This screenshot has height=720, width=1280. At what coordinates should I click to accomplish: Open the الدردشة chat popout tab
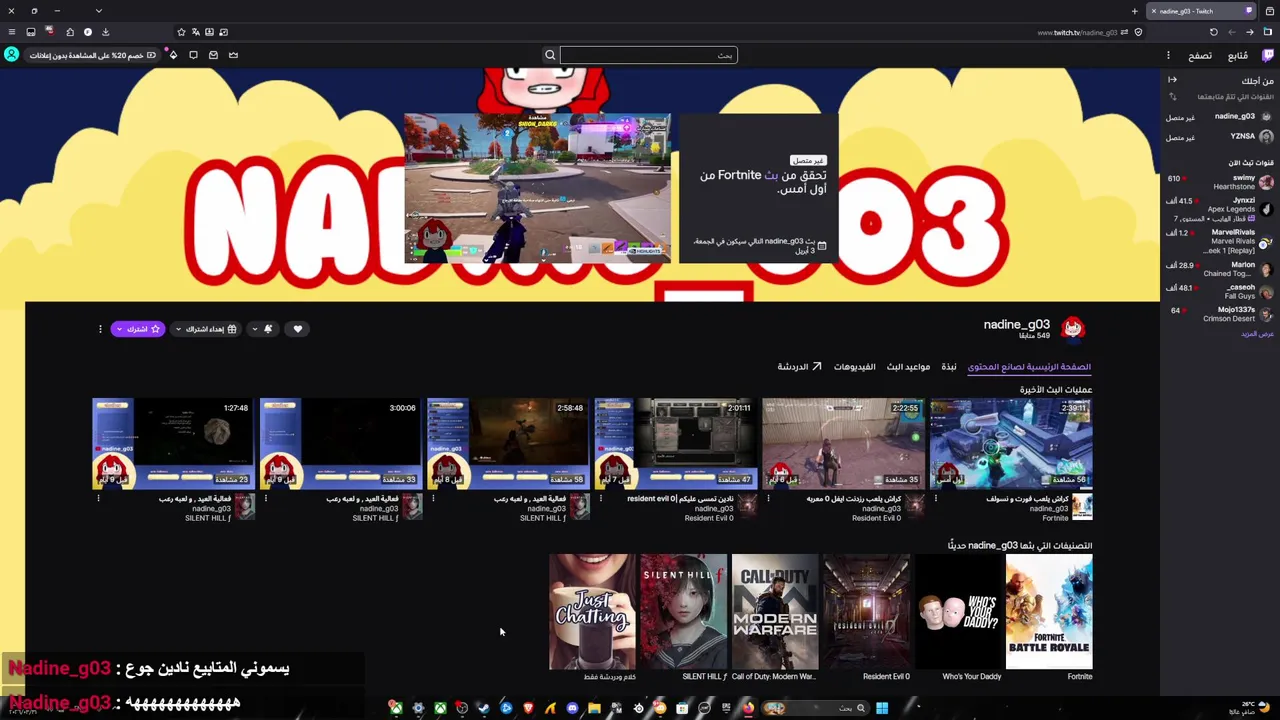(799, 367)
